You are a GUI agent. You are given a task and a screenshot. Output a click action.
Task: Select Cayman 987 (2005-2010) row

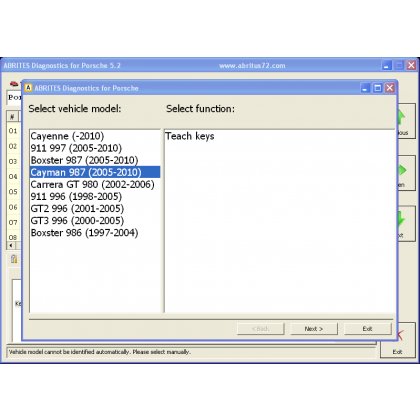(x=95, y=172)
